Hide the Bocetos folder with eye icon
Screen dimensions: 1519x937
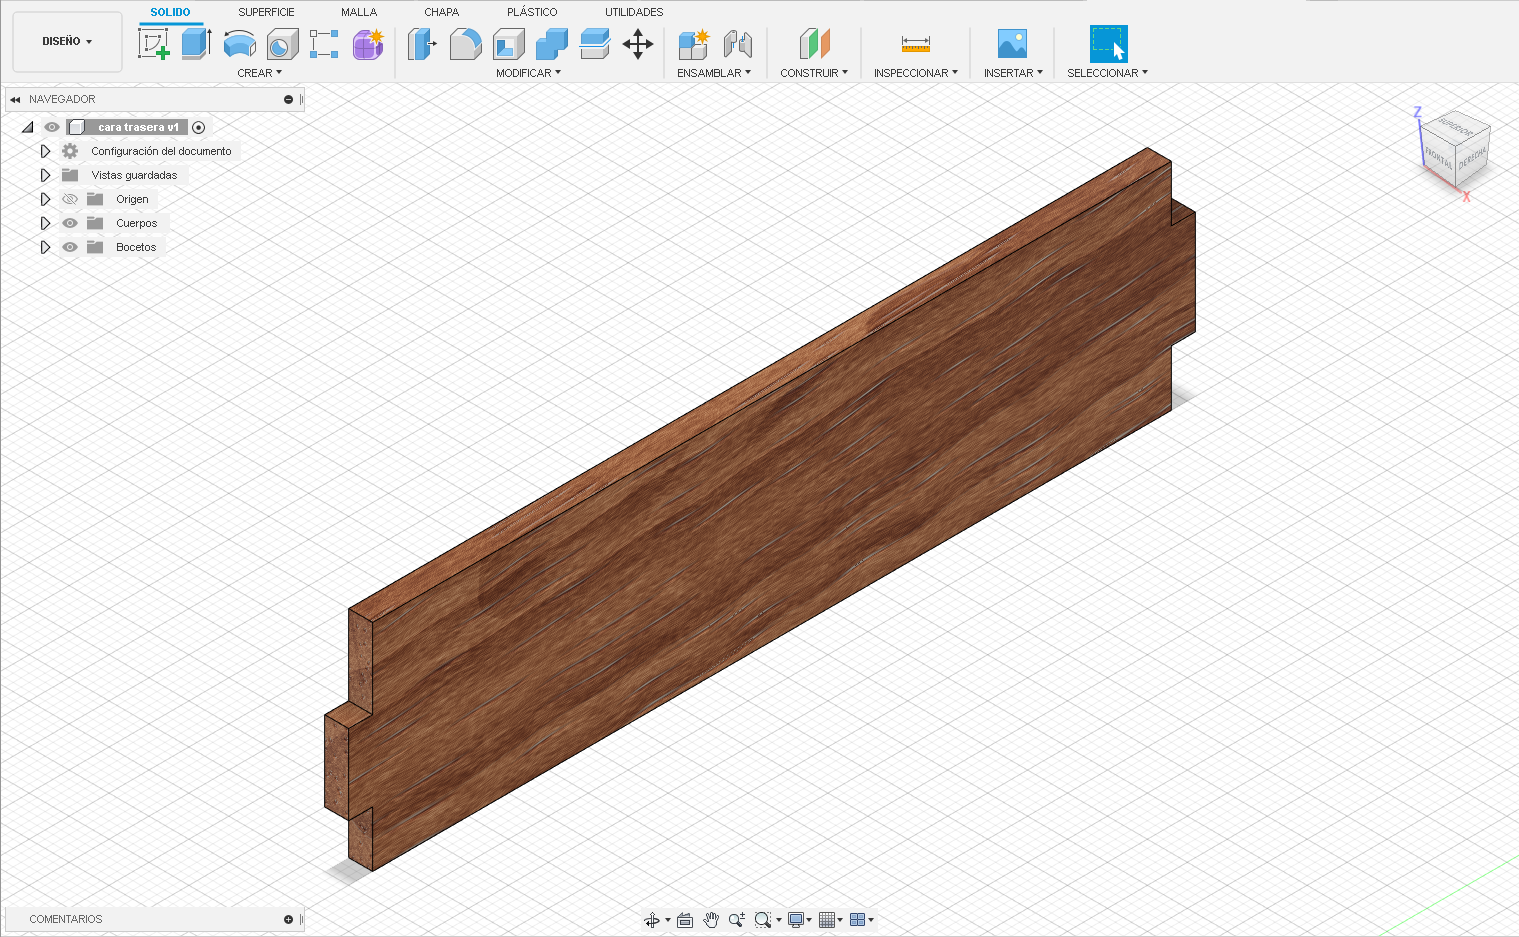[70, 247]
